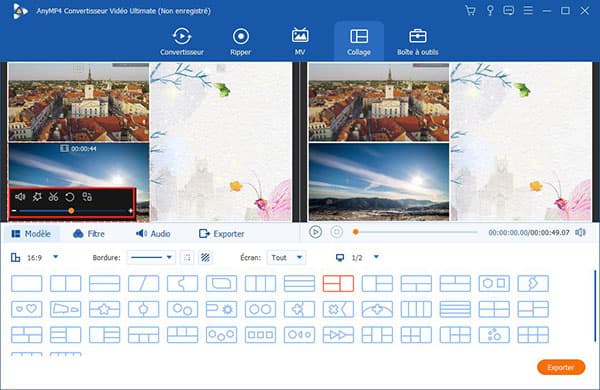Click the template list vertical scrollbar
Image resolution: width=600 pixels, height=390 pixels.
[595, 306]
